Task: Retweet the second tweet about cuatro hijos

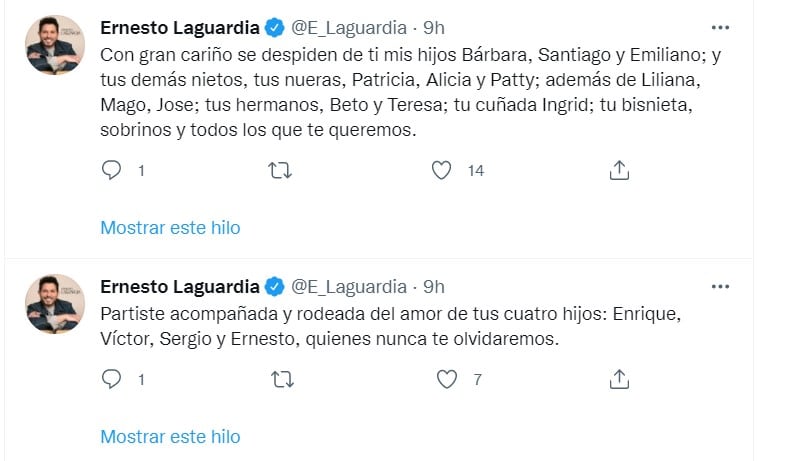Action: 281,379
